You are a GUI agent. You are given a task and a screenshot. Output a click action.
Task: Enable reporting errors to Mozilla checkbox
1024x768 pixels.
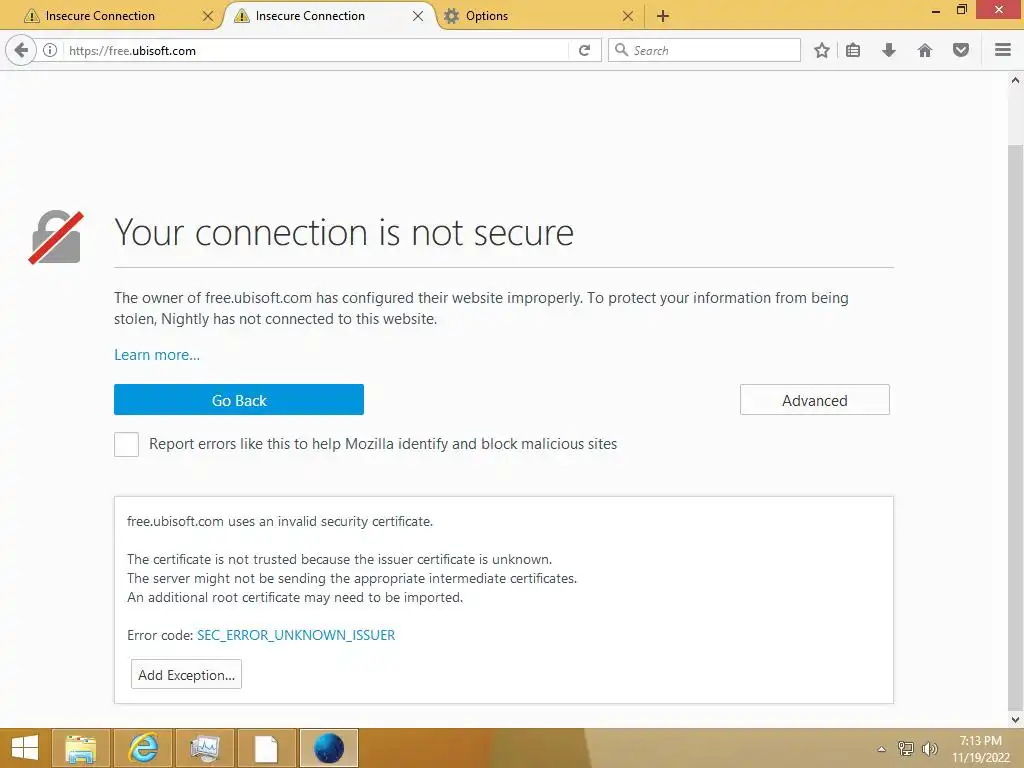click(x=127, y=444)
